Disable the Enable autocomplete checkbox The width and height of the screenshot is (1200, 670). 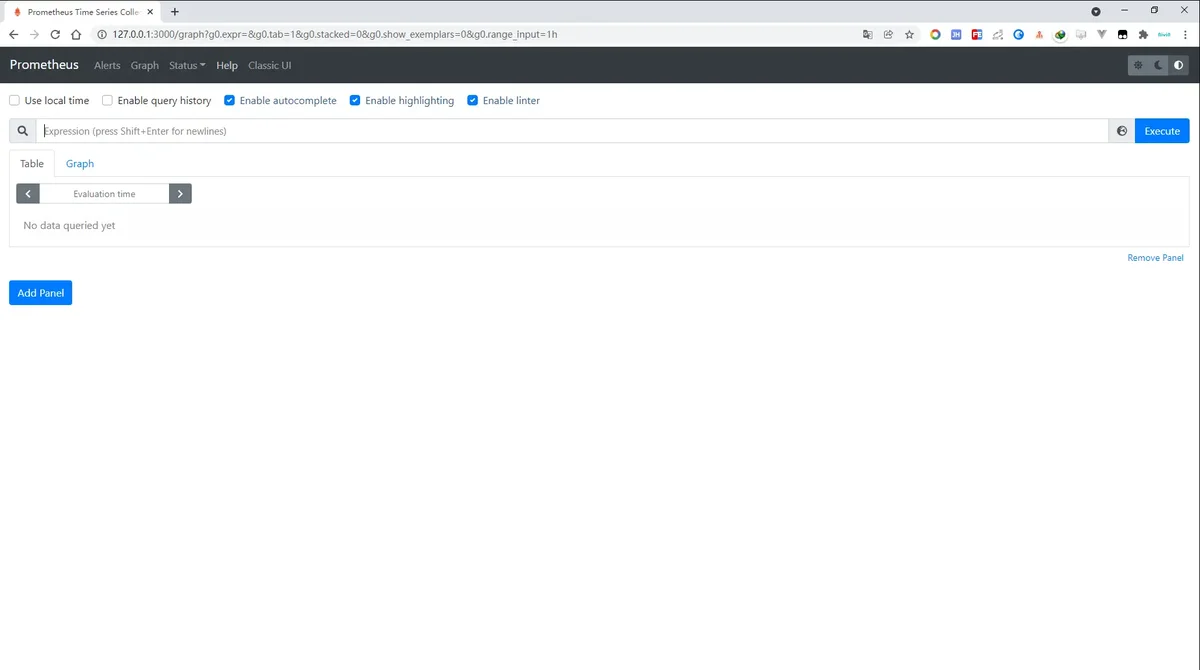pos(230,101)
